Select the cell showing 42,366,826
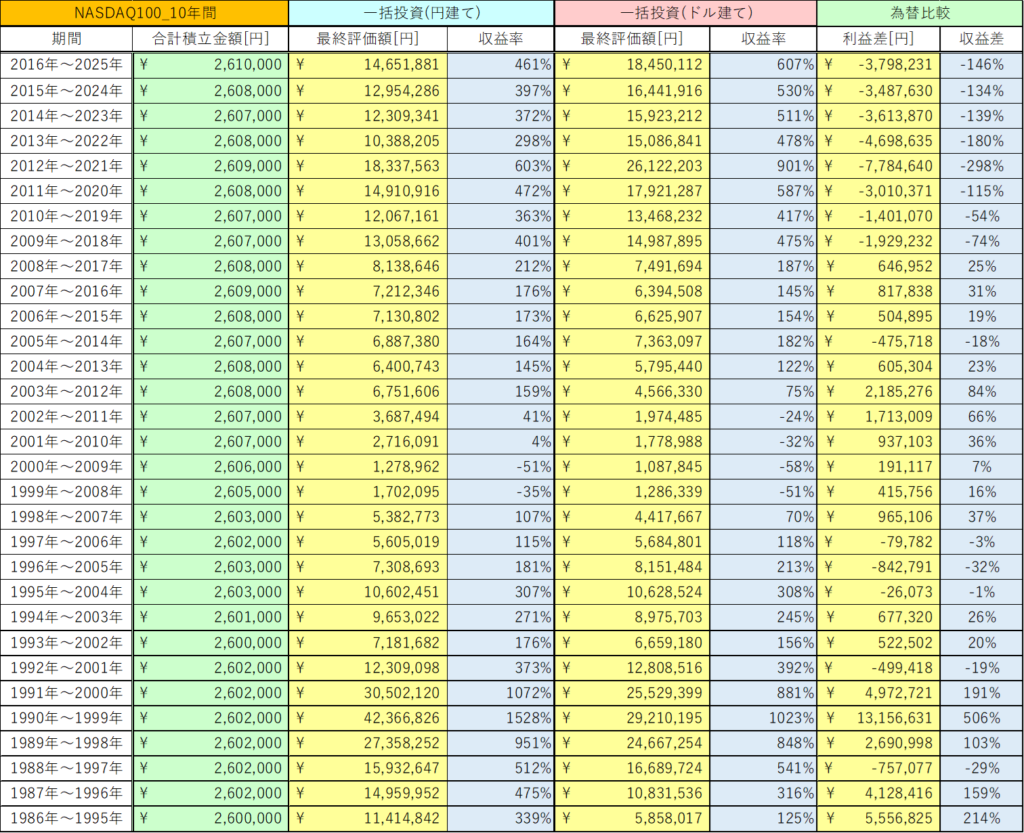The image size is (1024, 833). point(368,718)
